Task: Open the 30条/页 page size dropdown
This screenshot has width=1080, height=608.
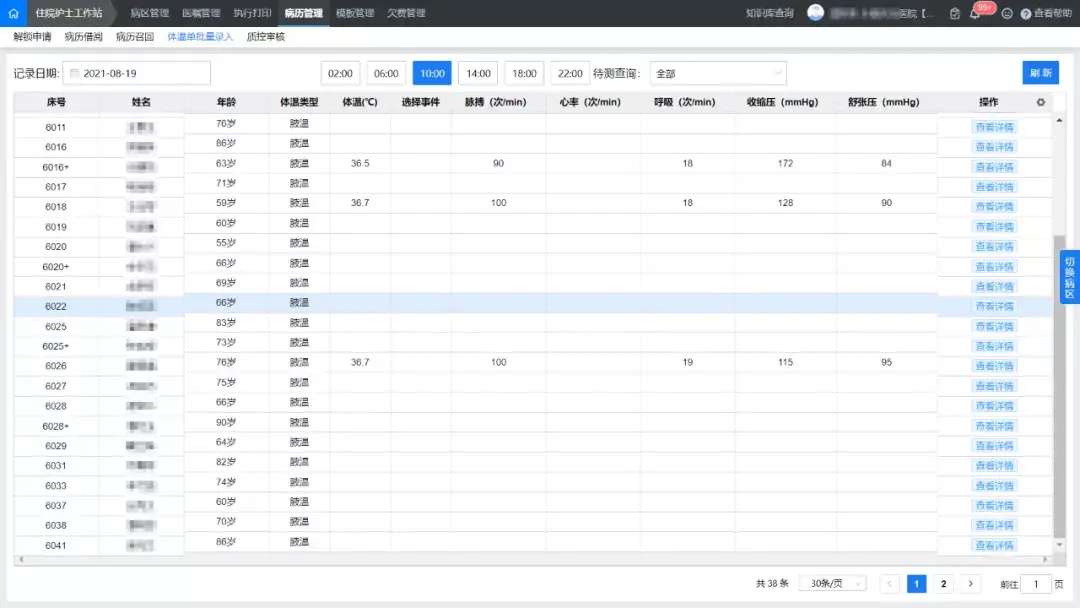Action: click(x=832, y=584)
